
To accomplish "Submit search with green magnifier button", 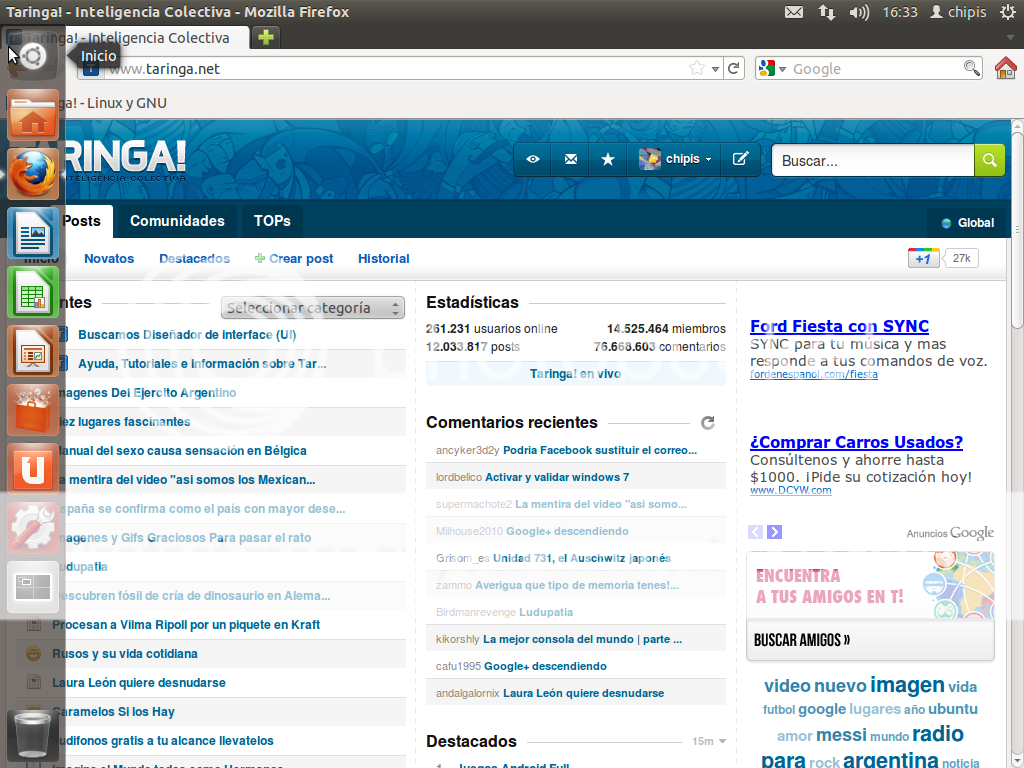I will point(989,160).
